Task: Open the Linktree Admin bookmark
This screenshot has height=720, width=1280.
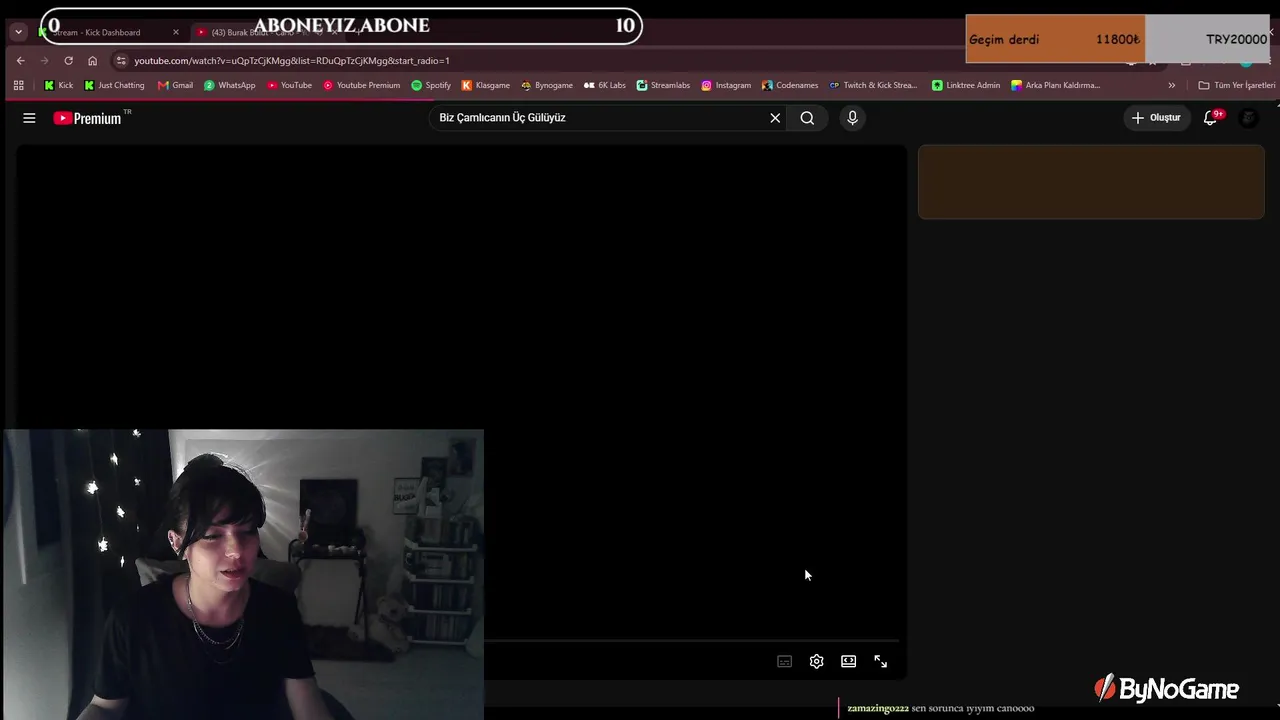Action: [966, 85]
